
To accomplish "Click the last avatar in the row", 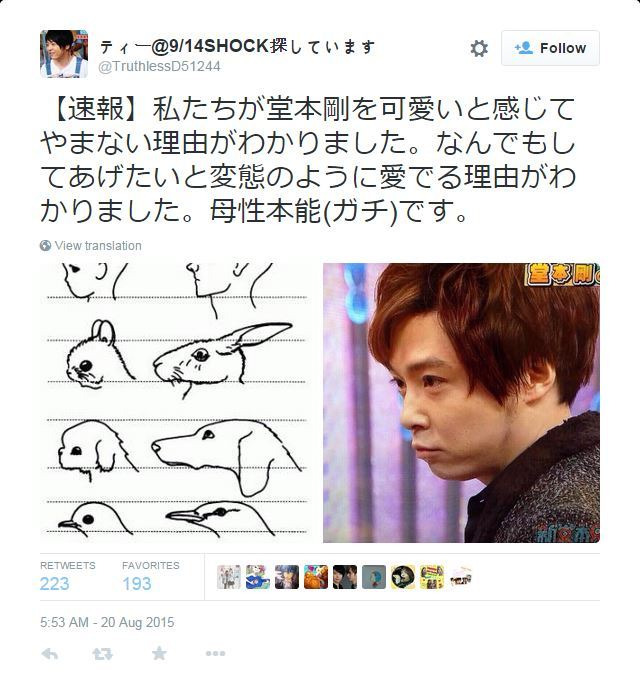I will 461,577.
